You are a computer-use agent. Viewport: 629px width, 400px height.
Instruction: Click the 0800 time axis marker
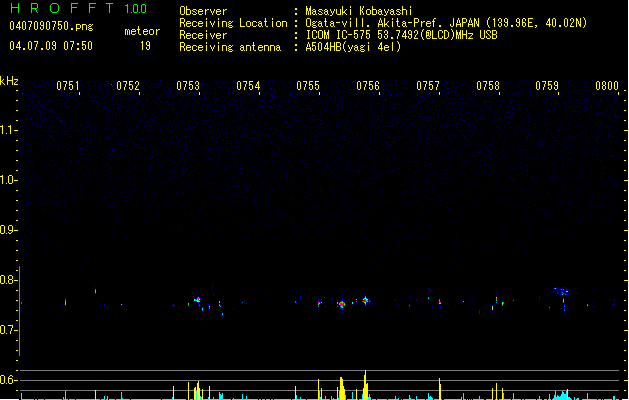tap(607, 85)
